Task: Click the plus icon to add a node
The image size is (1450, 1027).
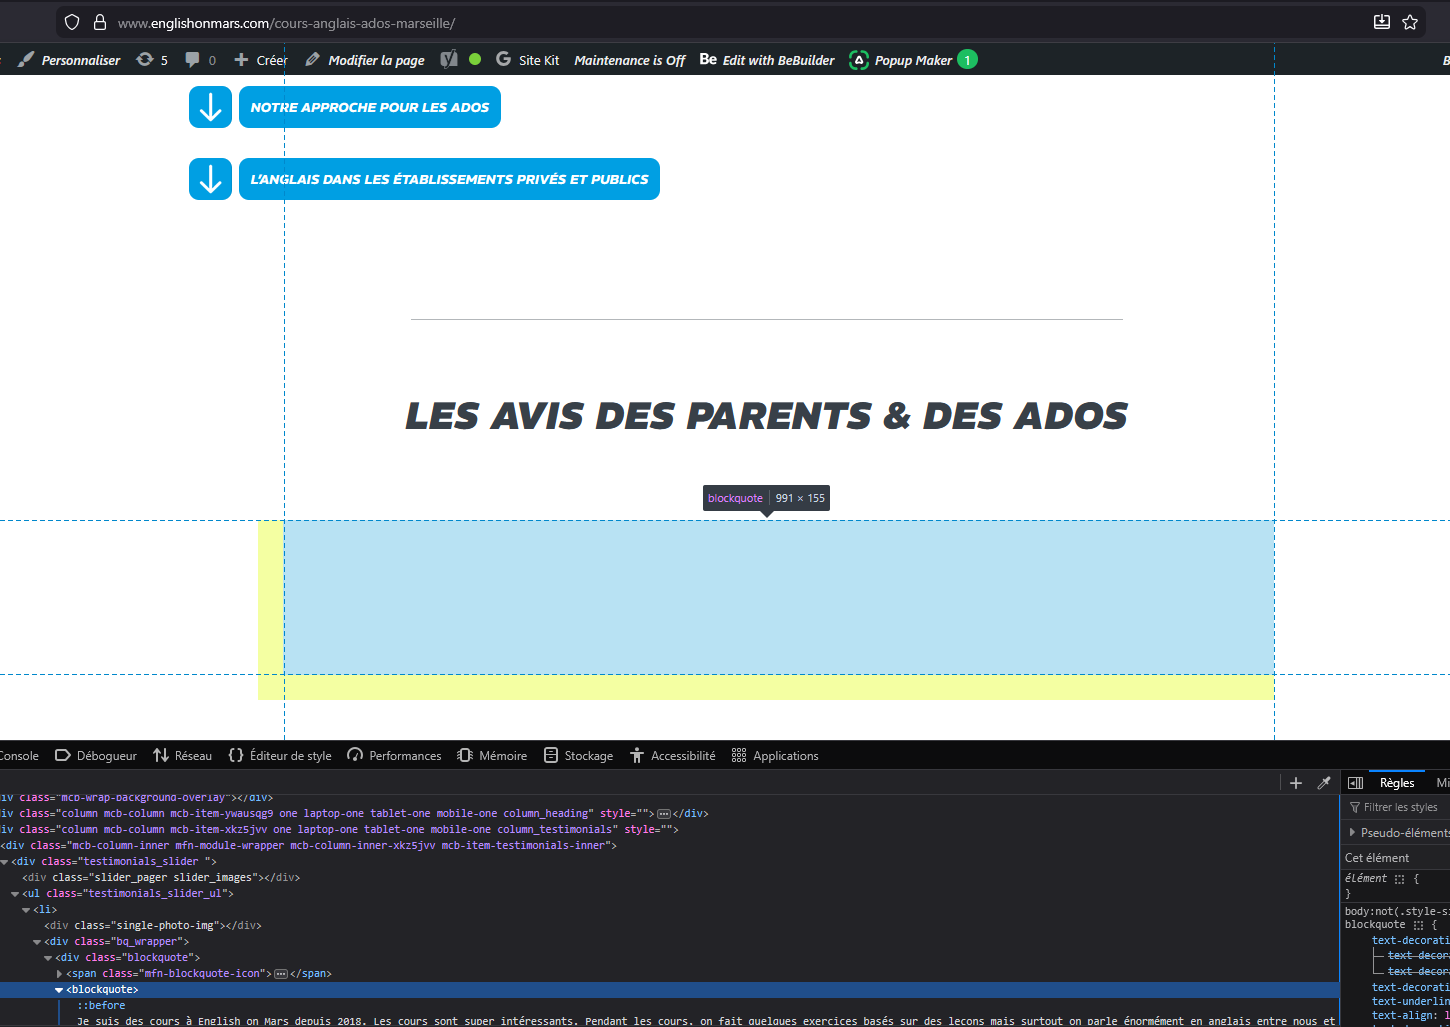Action: tap(1296, 783)
